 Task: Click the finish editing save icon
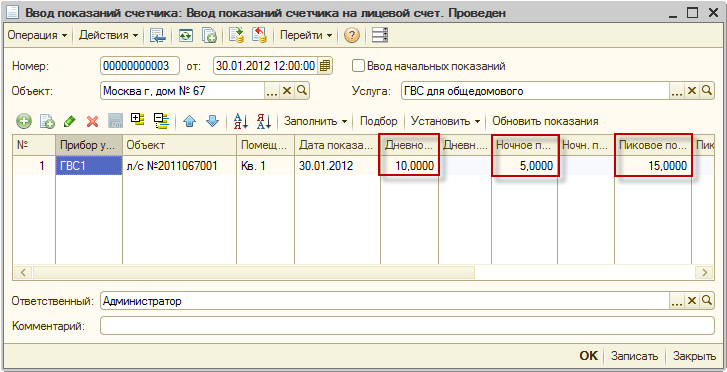click(x=115, y=122)
